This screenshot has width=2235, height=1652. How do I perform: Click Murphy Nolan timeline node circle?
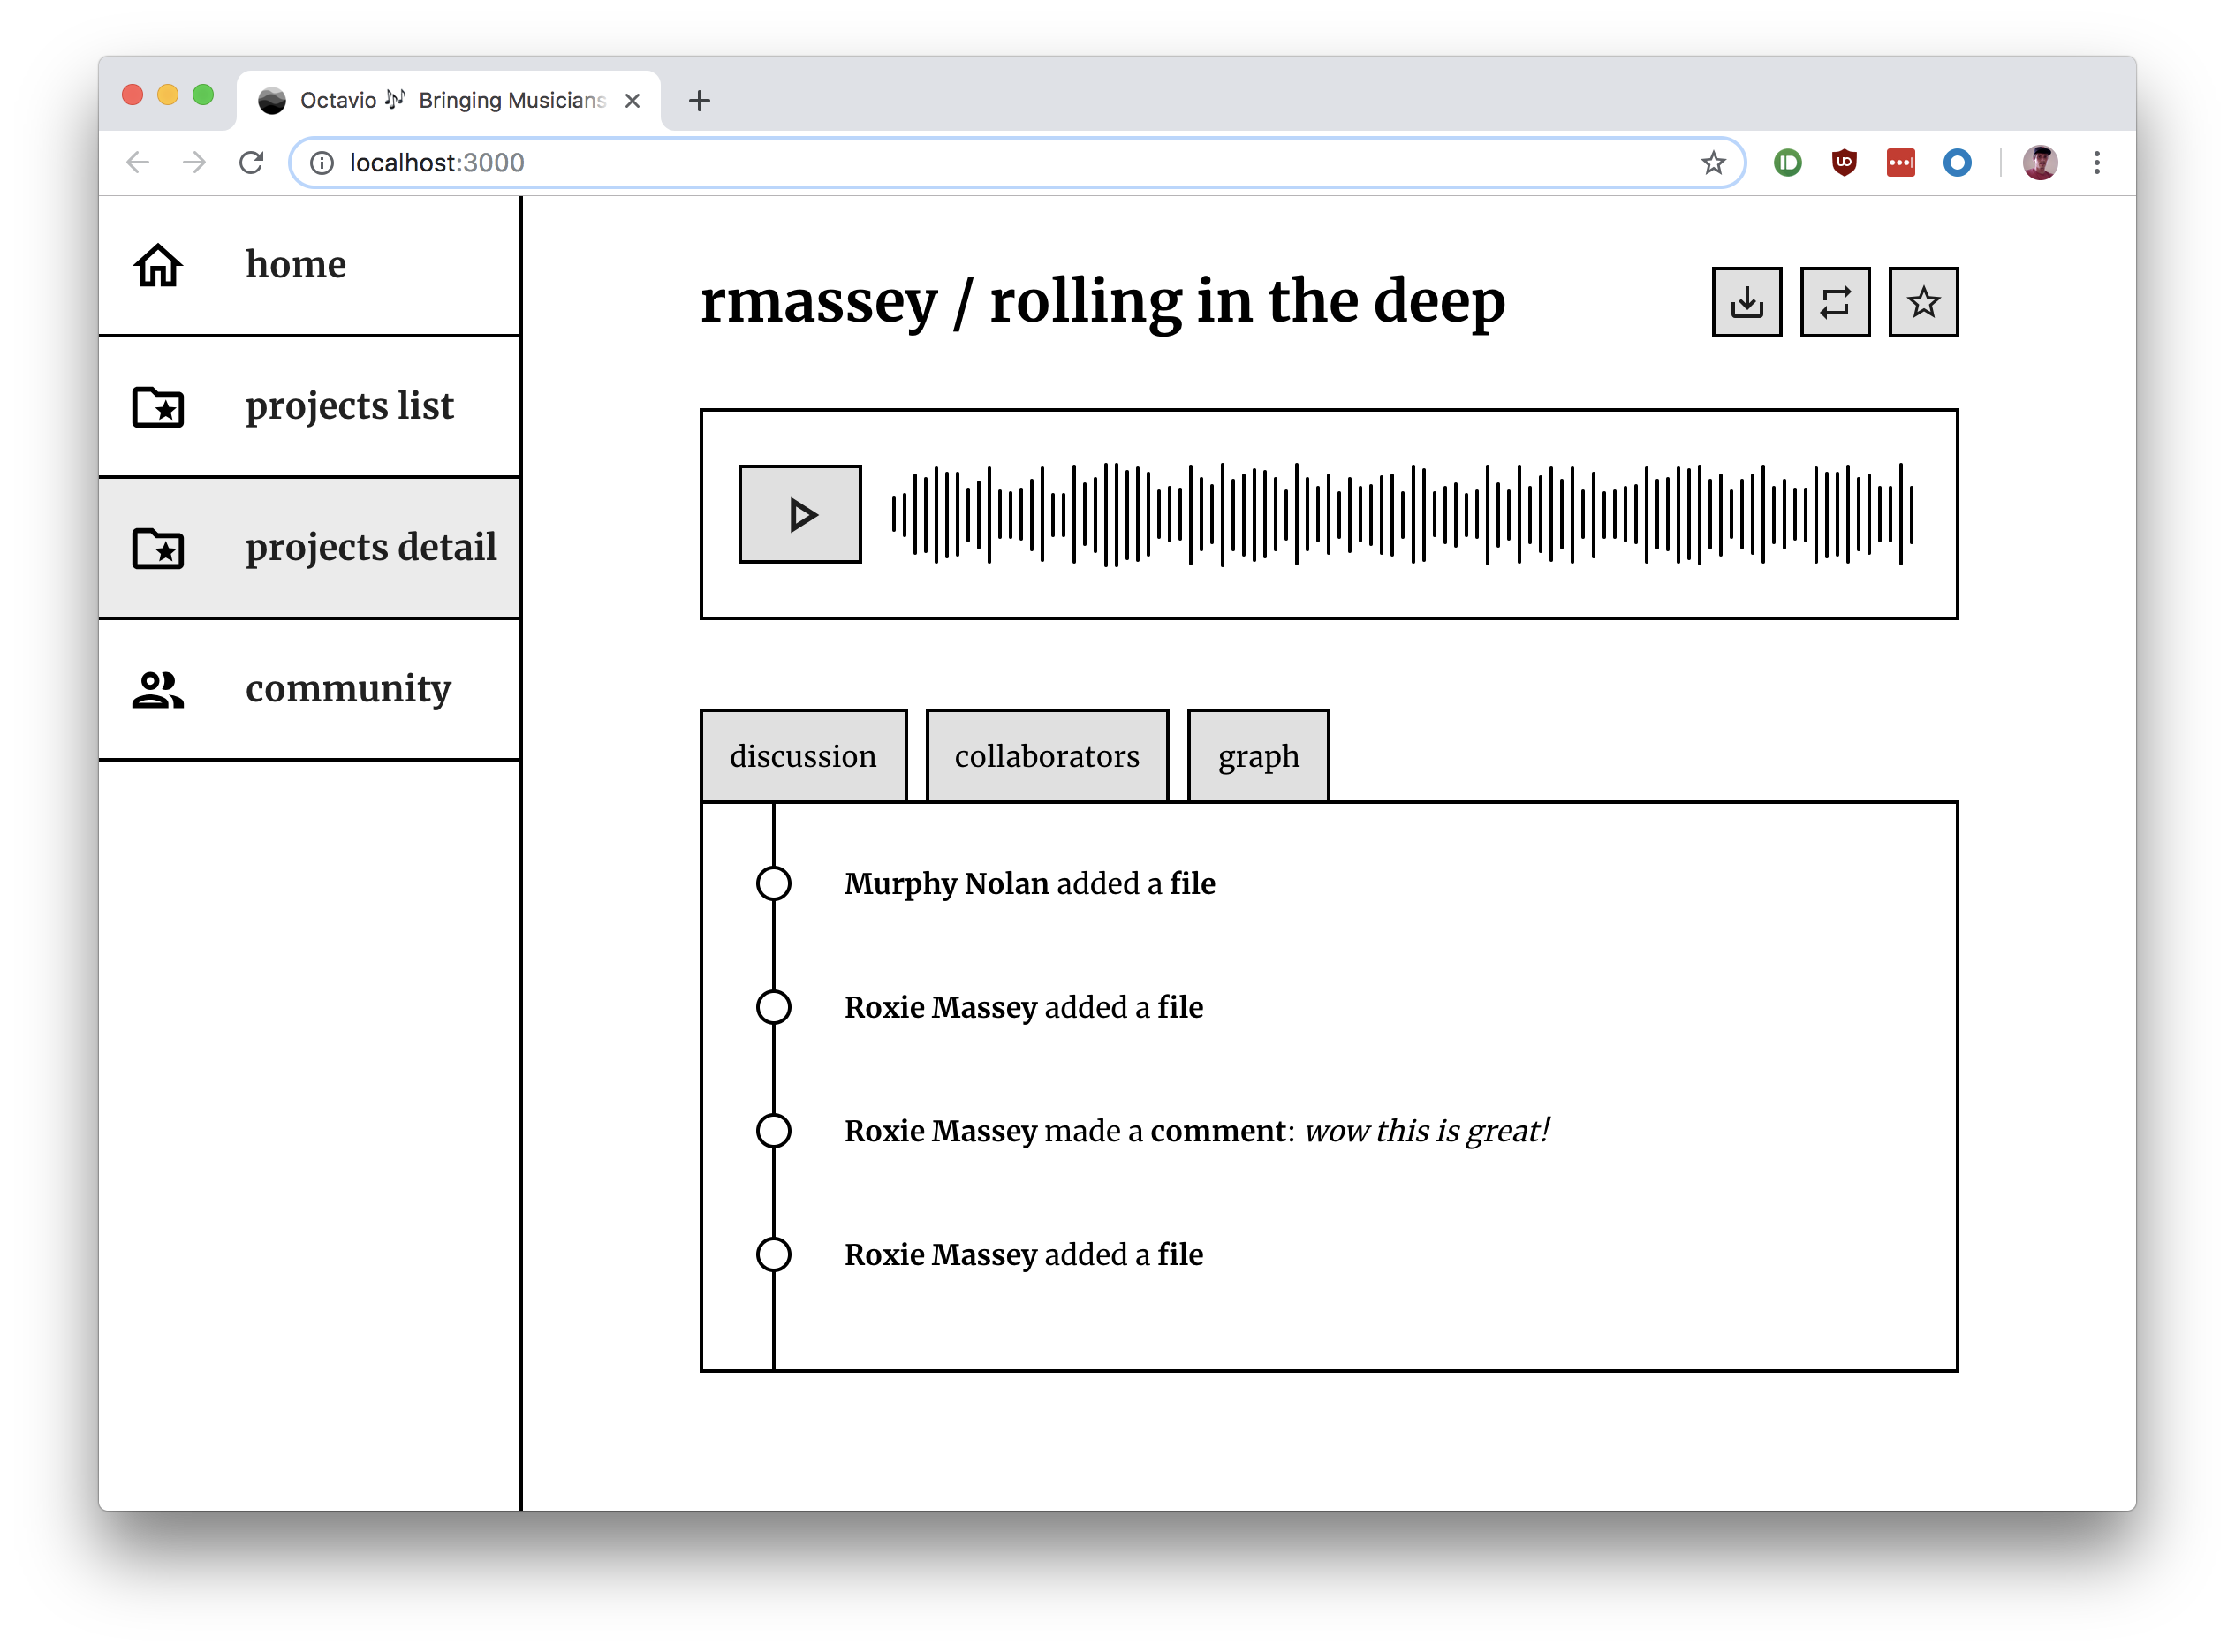click(x=773, y=883)
